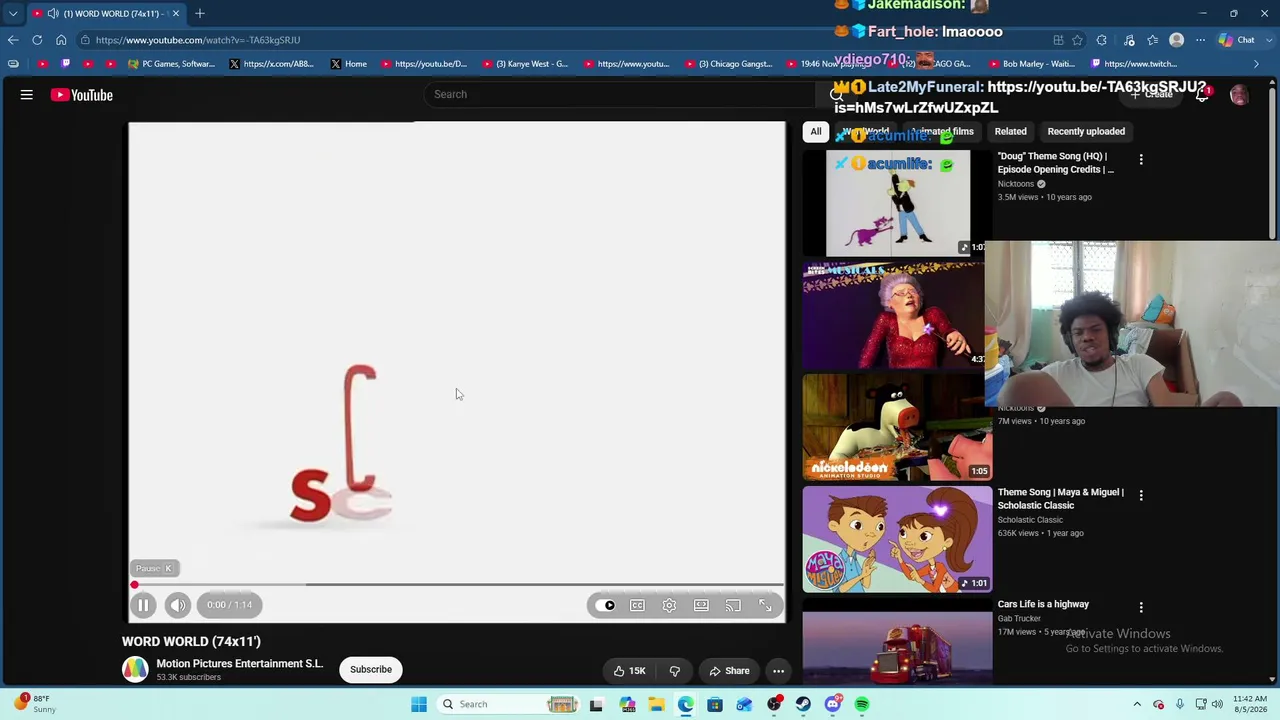Screen dimensions: 1280x720
Task: Open the Kanye West bookmark
Action: [525, 64]
